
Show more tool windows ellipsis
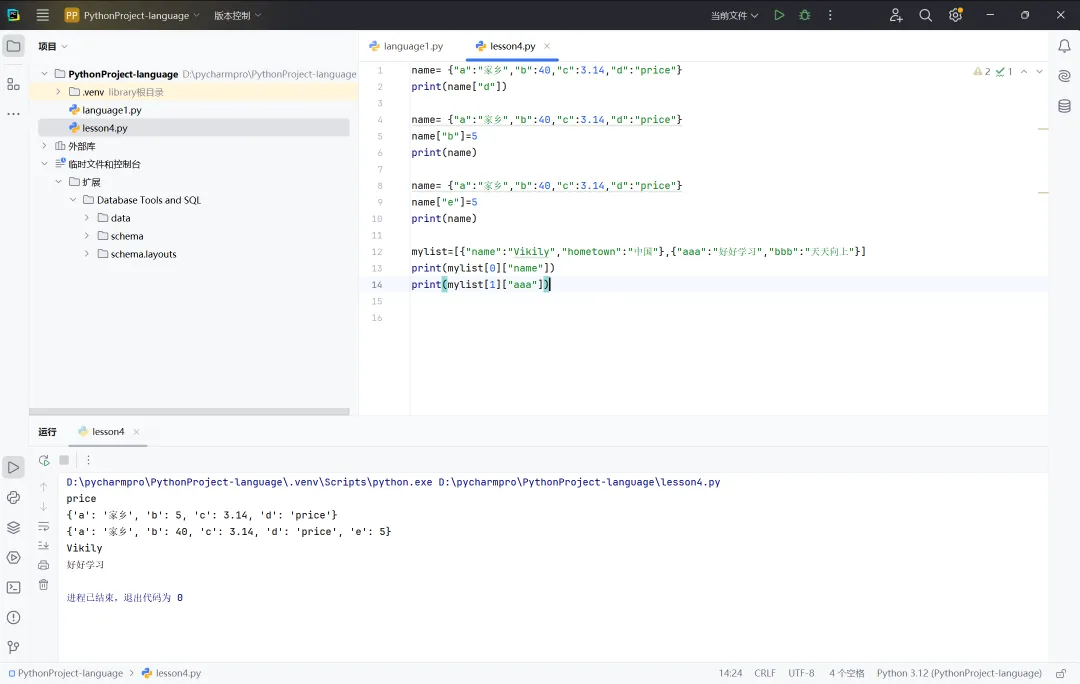(x=14, y=114)
